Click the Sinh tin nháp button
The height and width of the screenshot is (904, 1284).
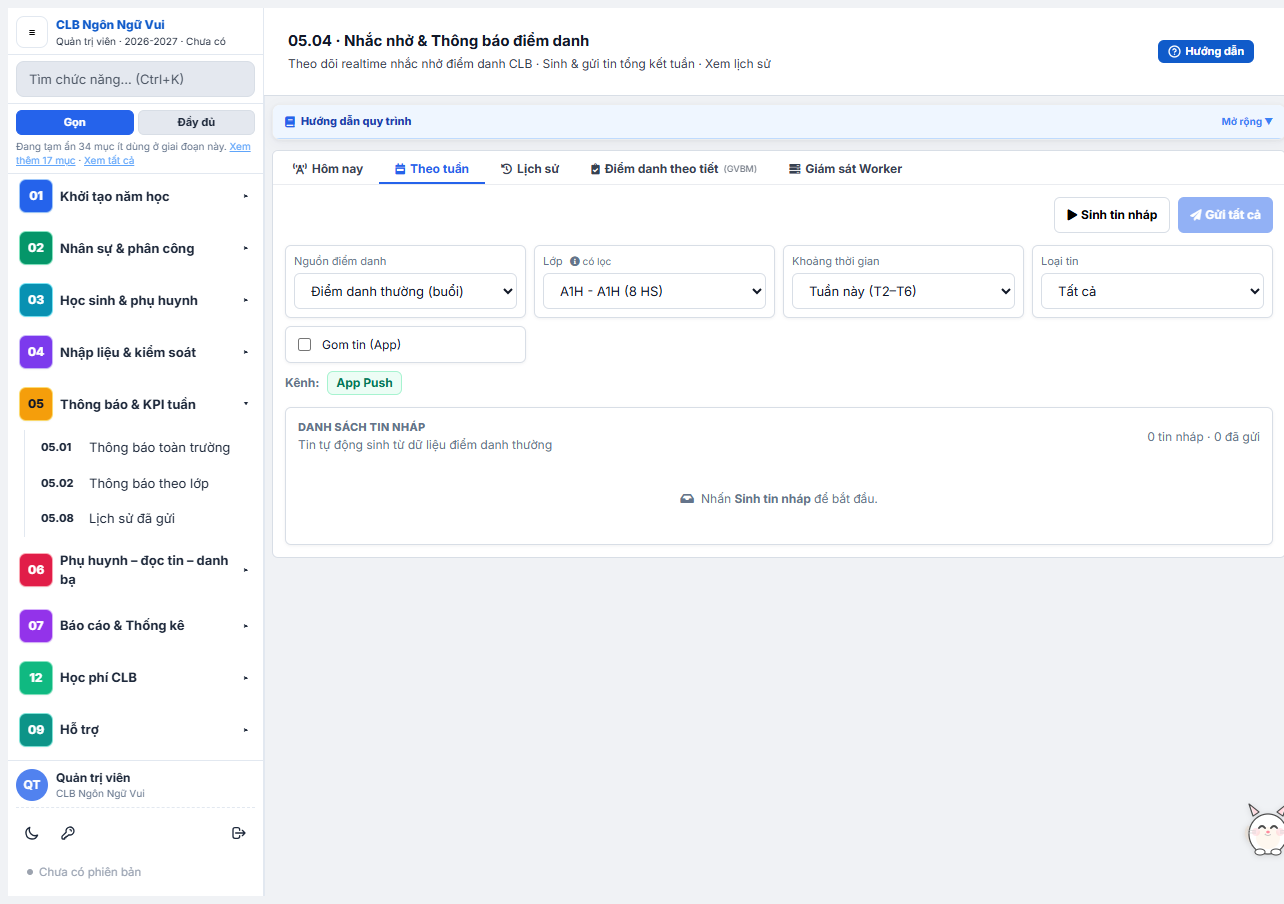click(x=1112, y=215)
